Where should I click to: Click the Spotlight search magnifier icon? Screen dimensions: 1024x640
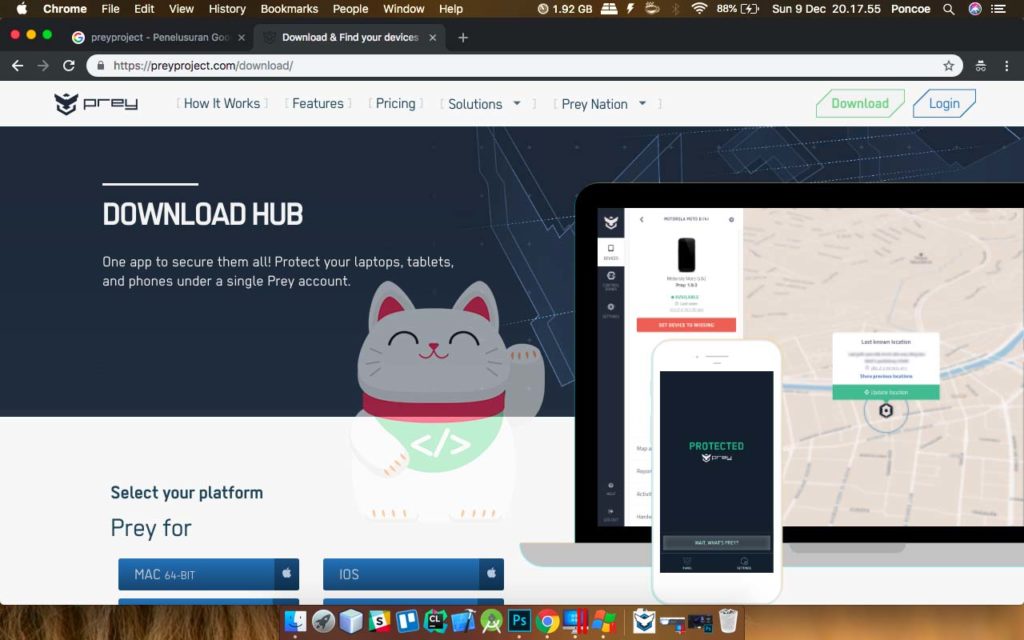tap(948, 9)
